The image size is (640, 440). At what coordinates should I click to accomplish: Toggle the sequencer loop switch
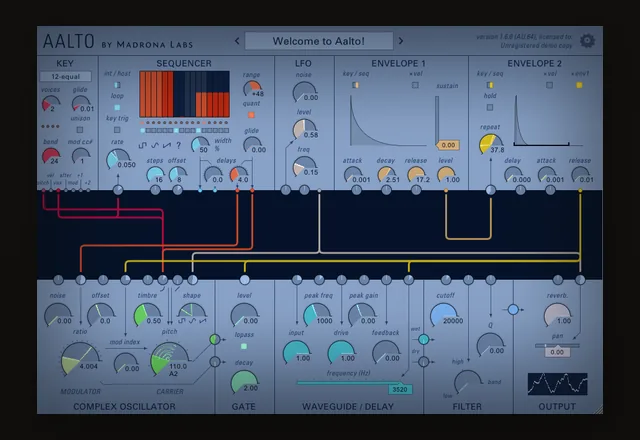point(117,107)
